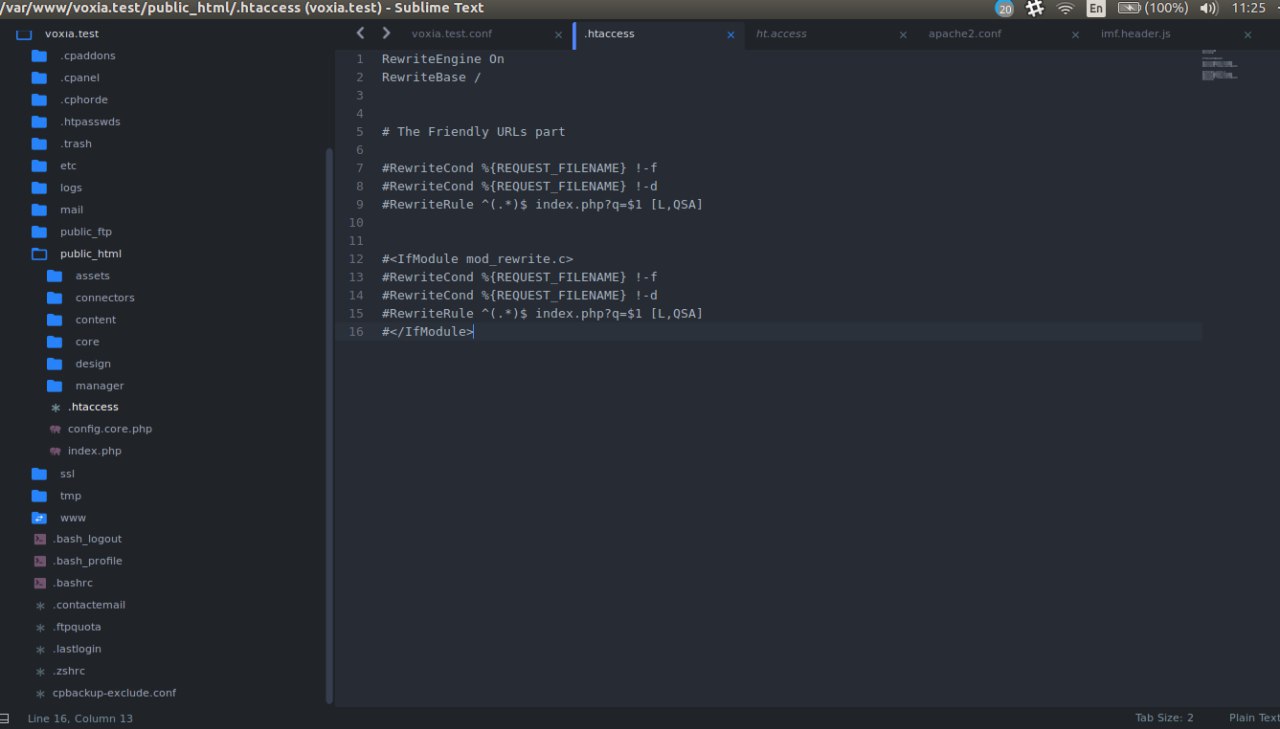Switch to the ht.access tab
The height and width of the screenshot is (729, 1280).
click(x=781, y=34)
